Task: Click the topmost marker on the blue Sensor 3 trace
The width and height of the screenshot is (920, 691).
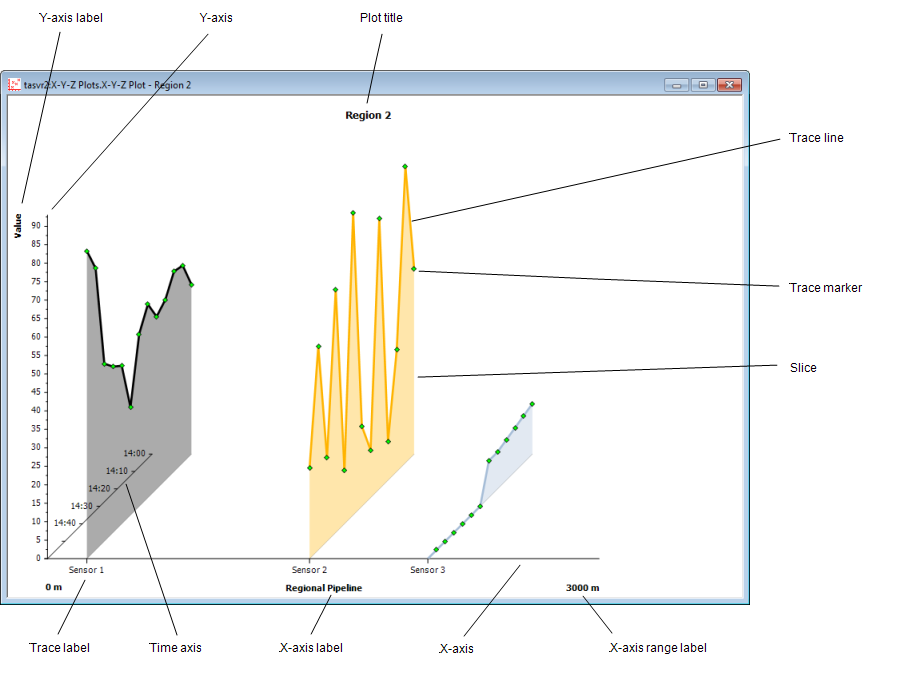Action: (x=530, y=402)
